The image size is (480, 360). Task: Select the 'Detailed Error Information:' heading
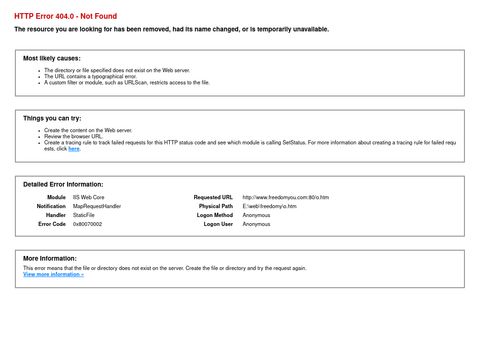click(x=63, y=184)
